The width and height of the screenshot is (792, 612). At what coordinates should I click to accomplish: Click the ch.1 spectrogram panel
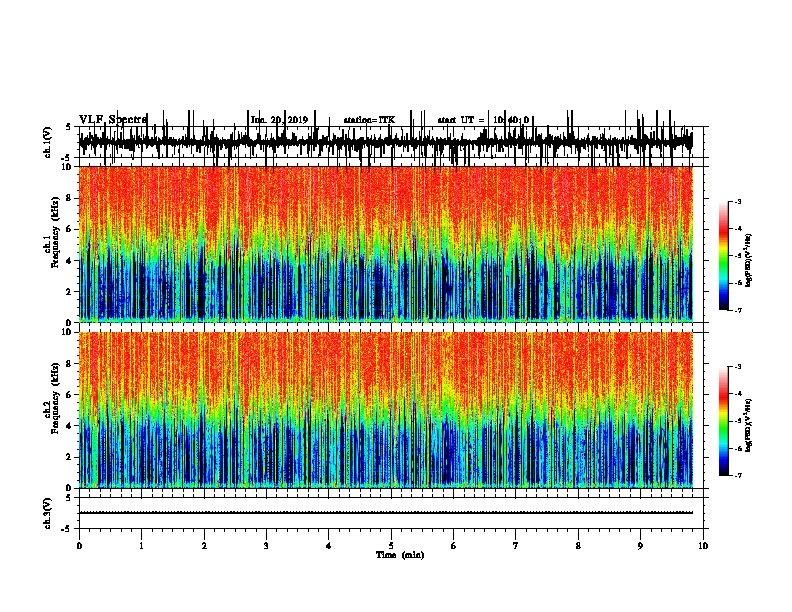386,244
